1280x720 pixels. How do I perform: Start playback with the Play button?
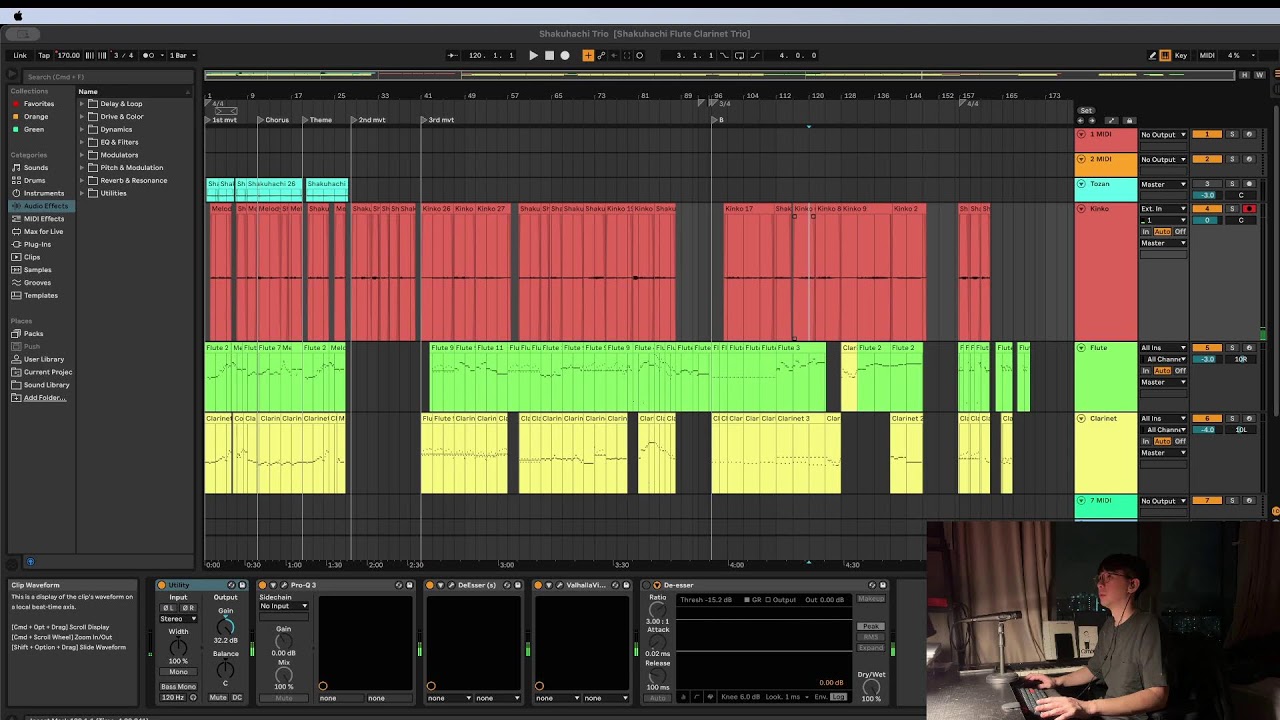tap(533, 56)
